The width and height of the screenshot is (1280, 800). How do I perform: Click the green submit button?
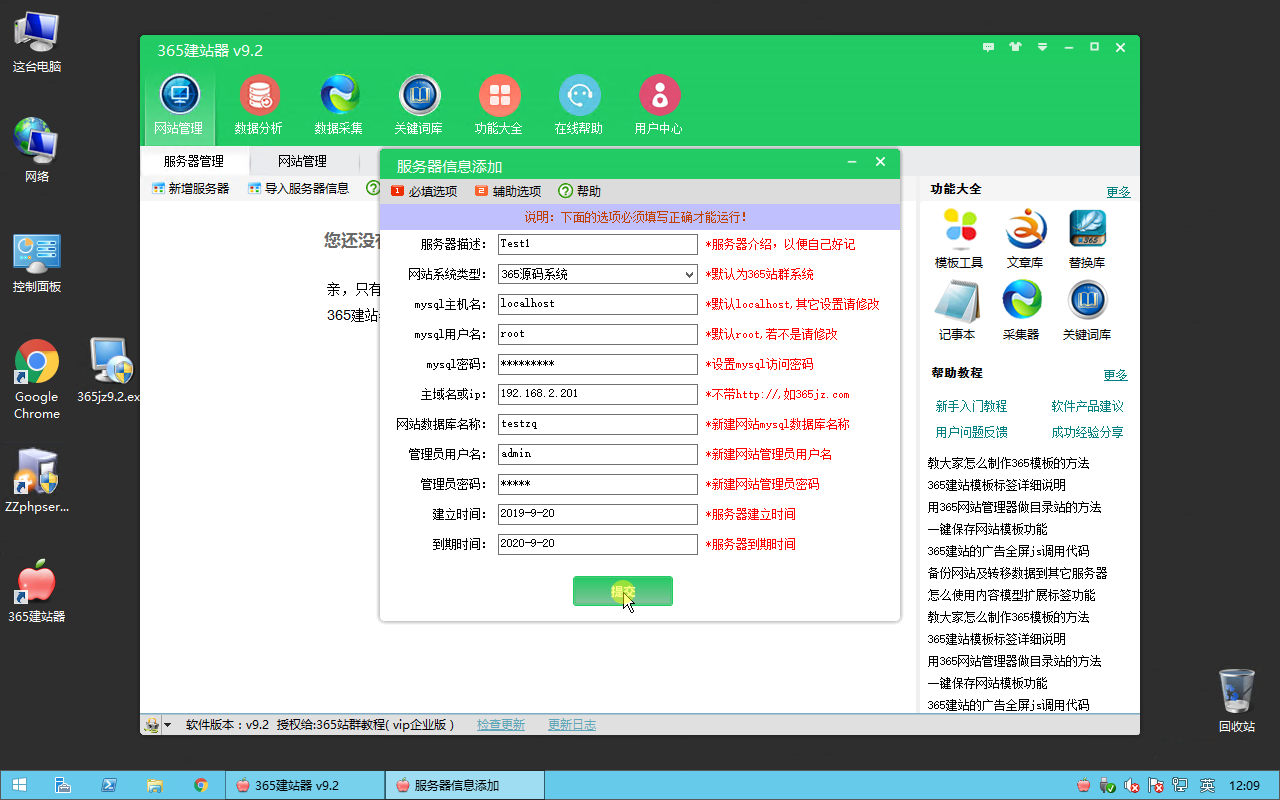(x=623, y=591)
